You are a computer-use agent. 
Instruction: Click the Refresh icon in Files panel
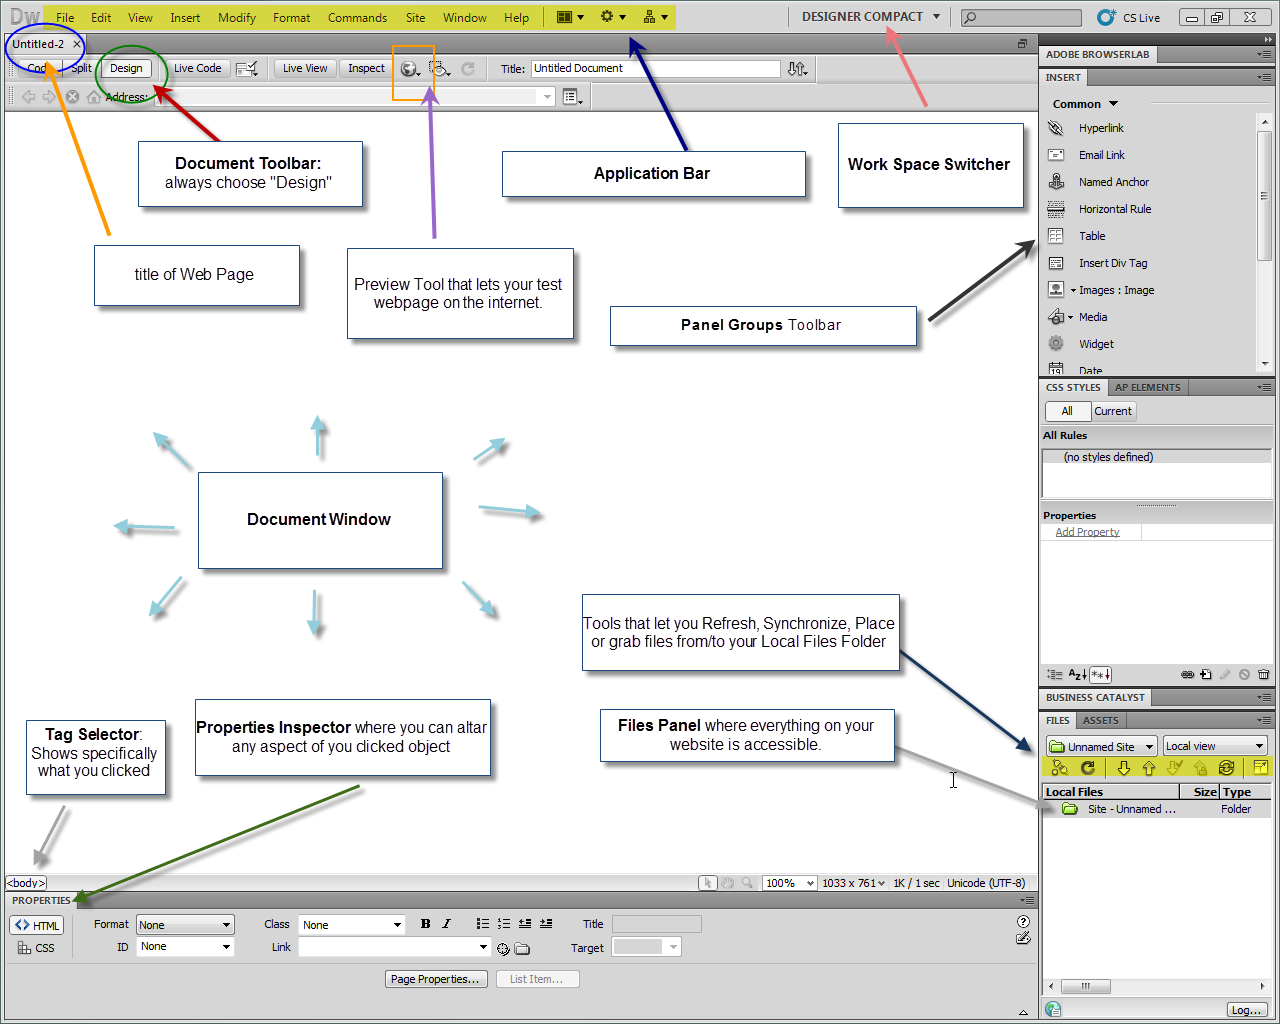point(1088,768)
